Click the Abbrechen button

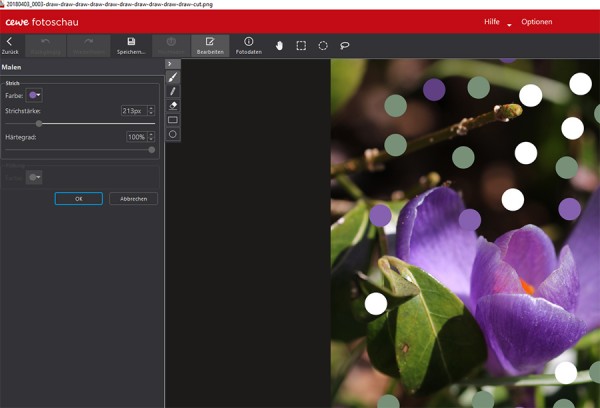(133, 199)
